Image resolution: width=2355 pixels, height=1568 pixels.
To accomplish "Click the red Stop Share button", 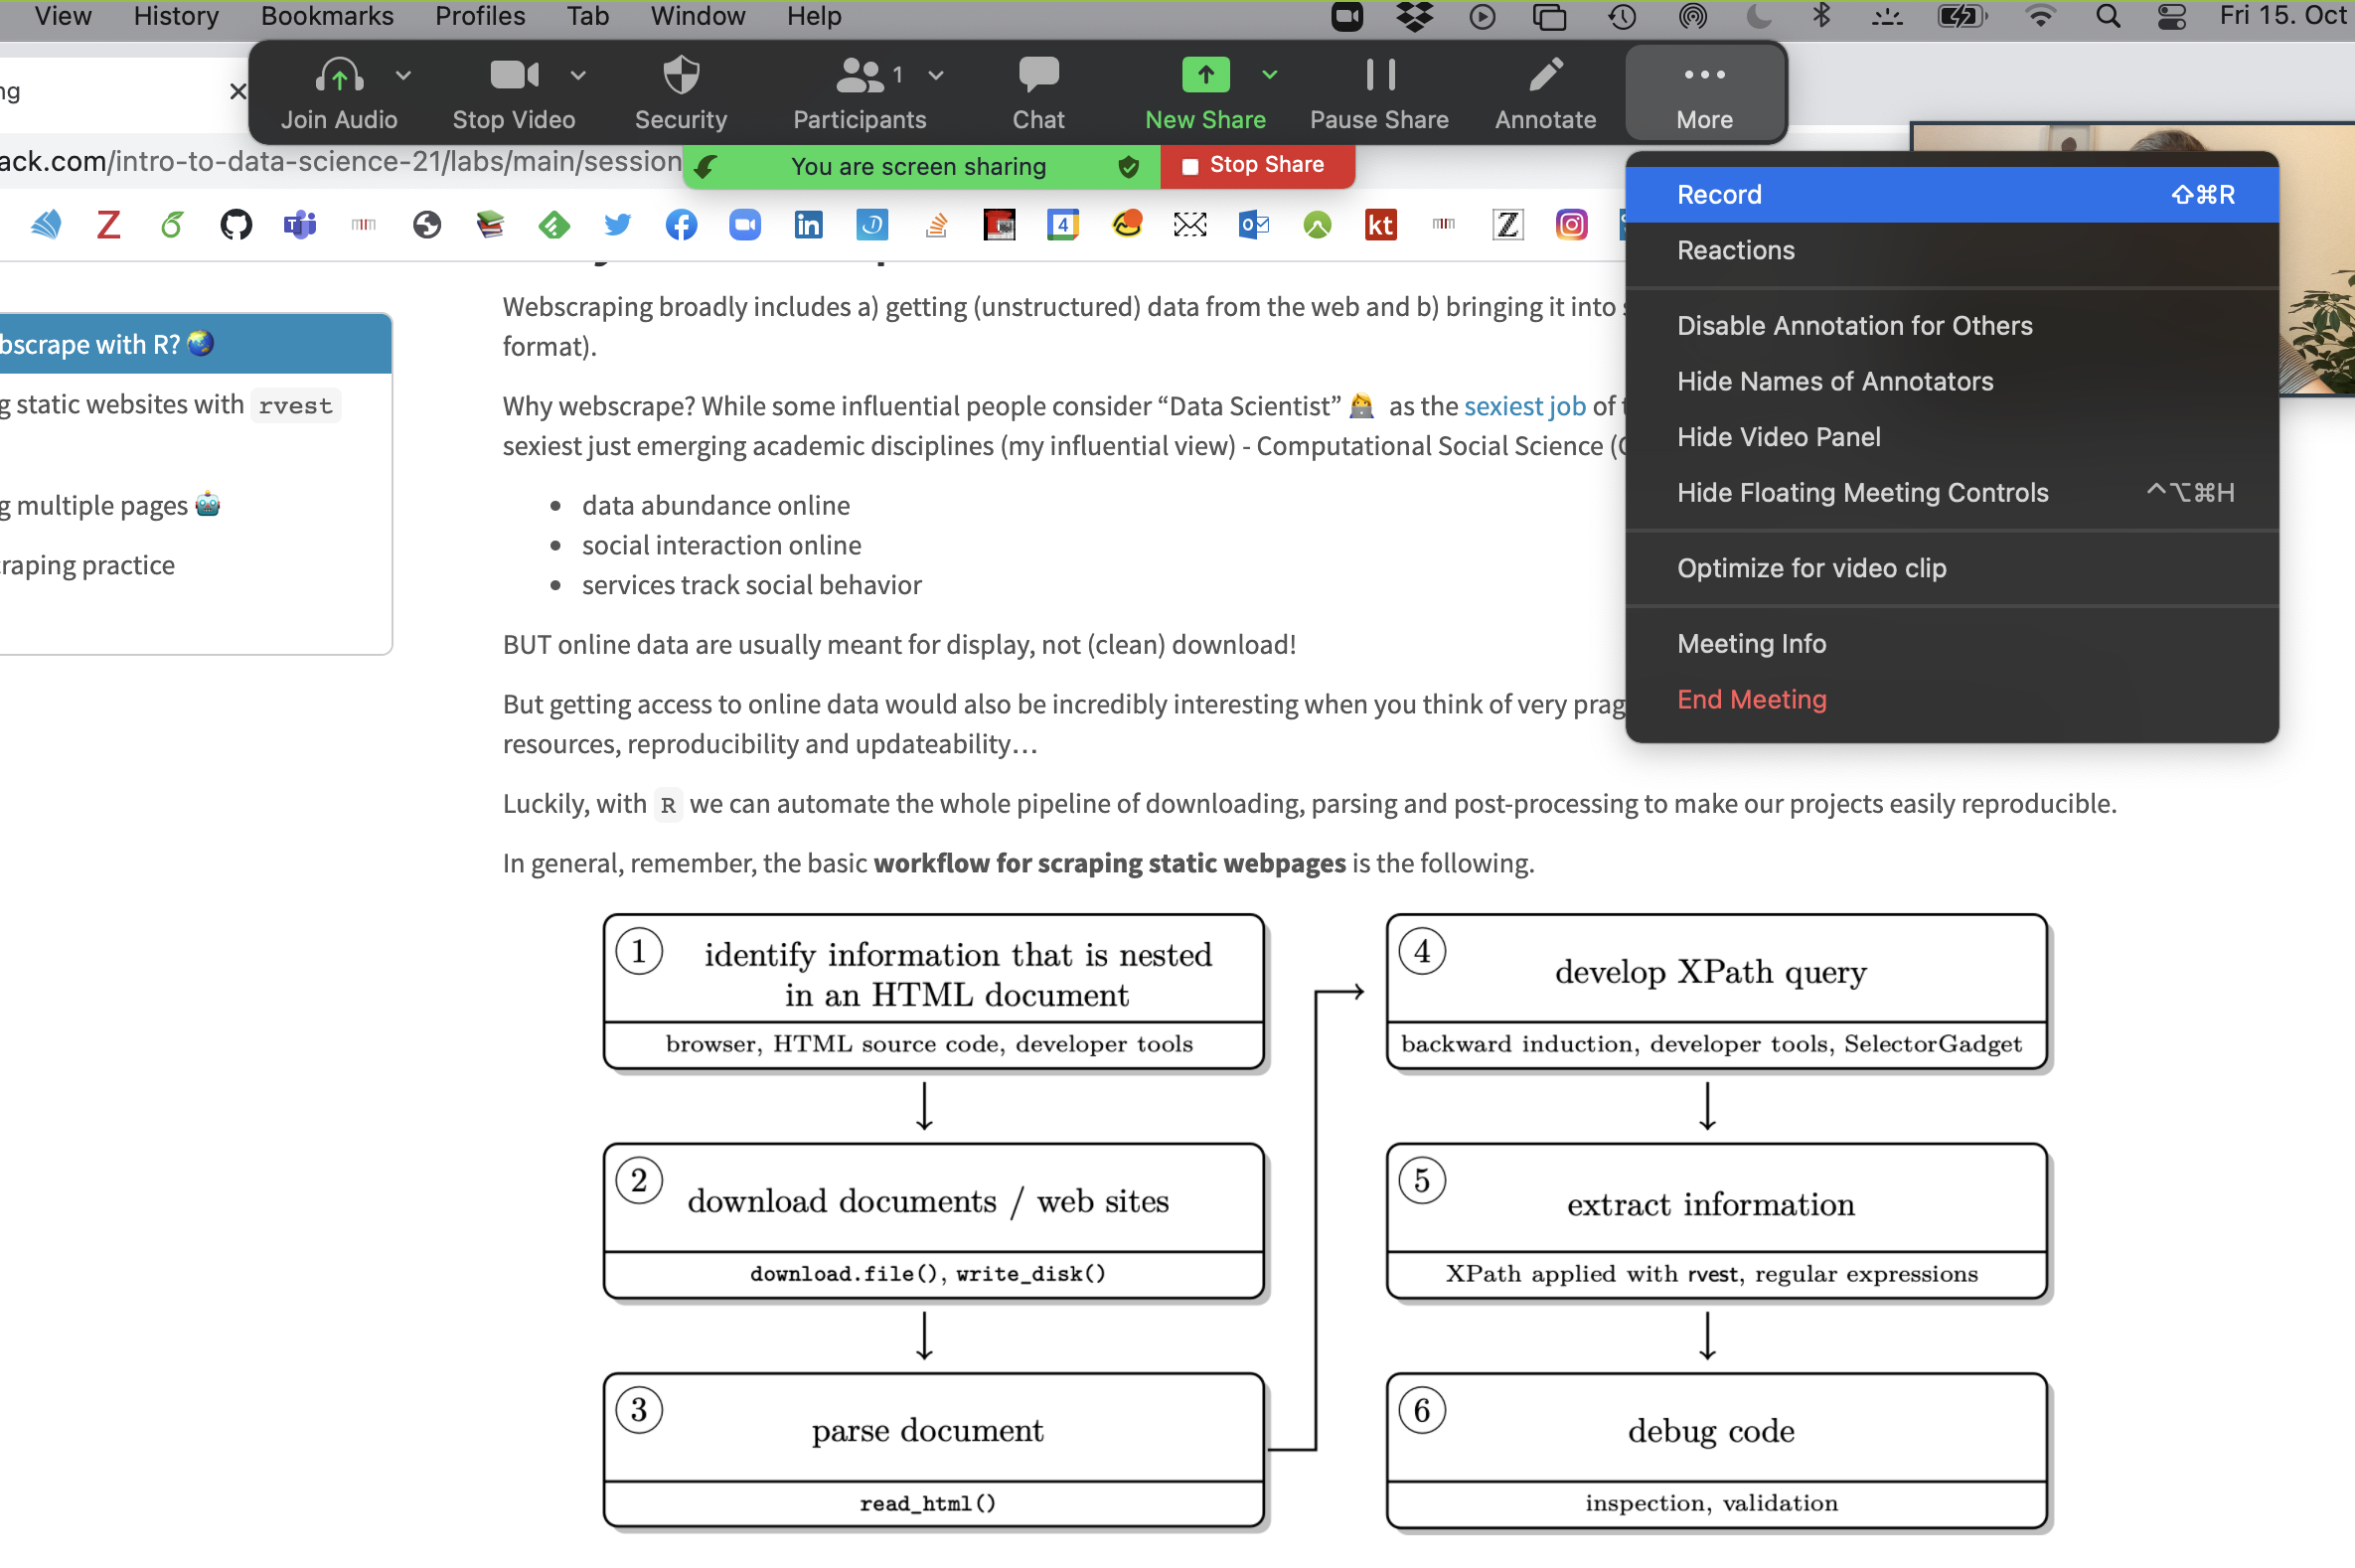I will [x=1256, y=165].
